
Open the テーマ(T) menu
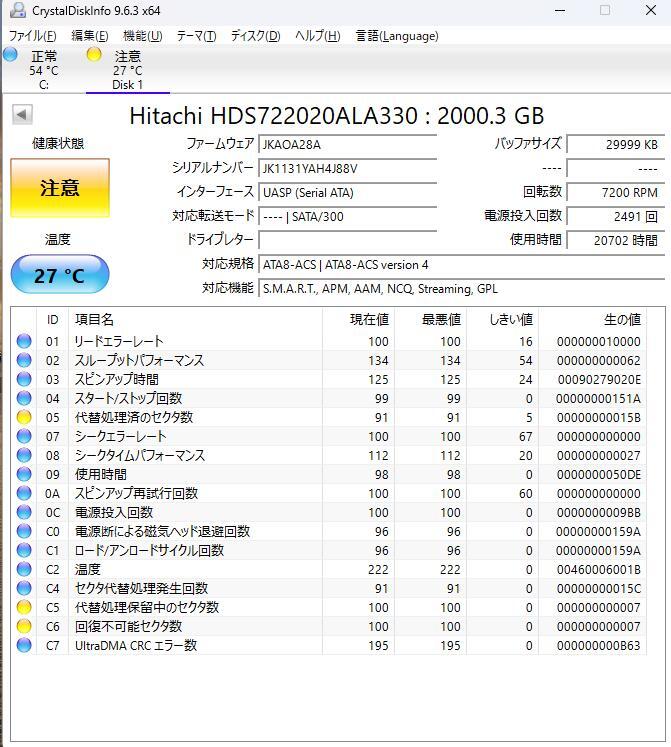tap(196, 36)
